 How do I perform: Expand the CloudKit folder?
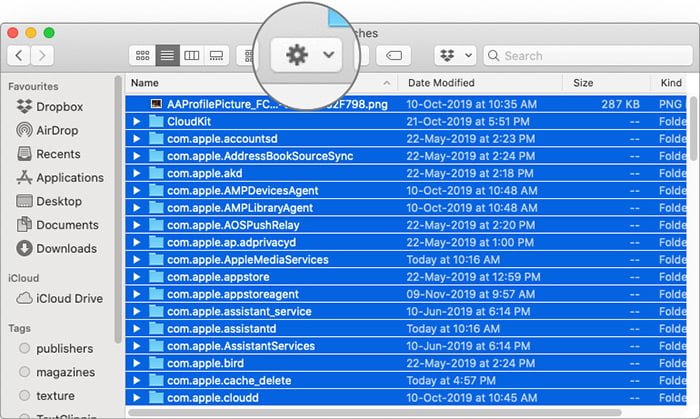(137, 121)
